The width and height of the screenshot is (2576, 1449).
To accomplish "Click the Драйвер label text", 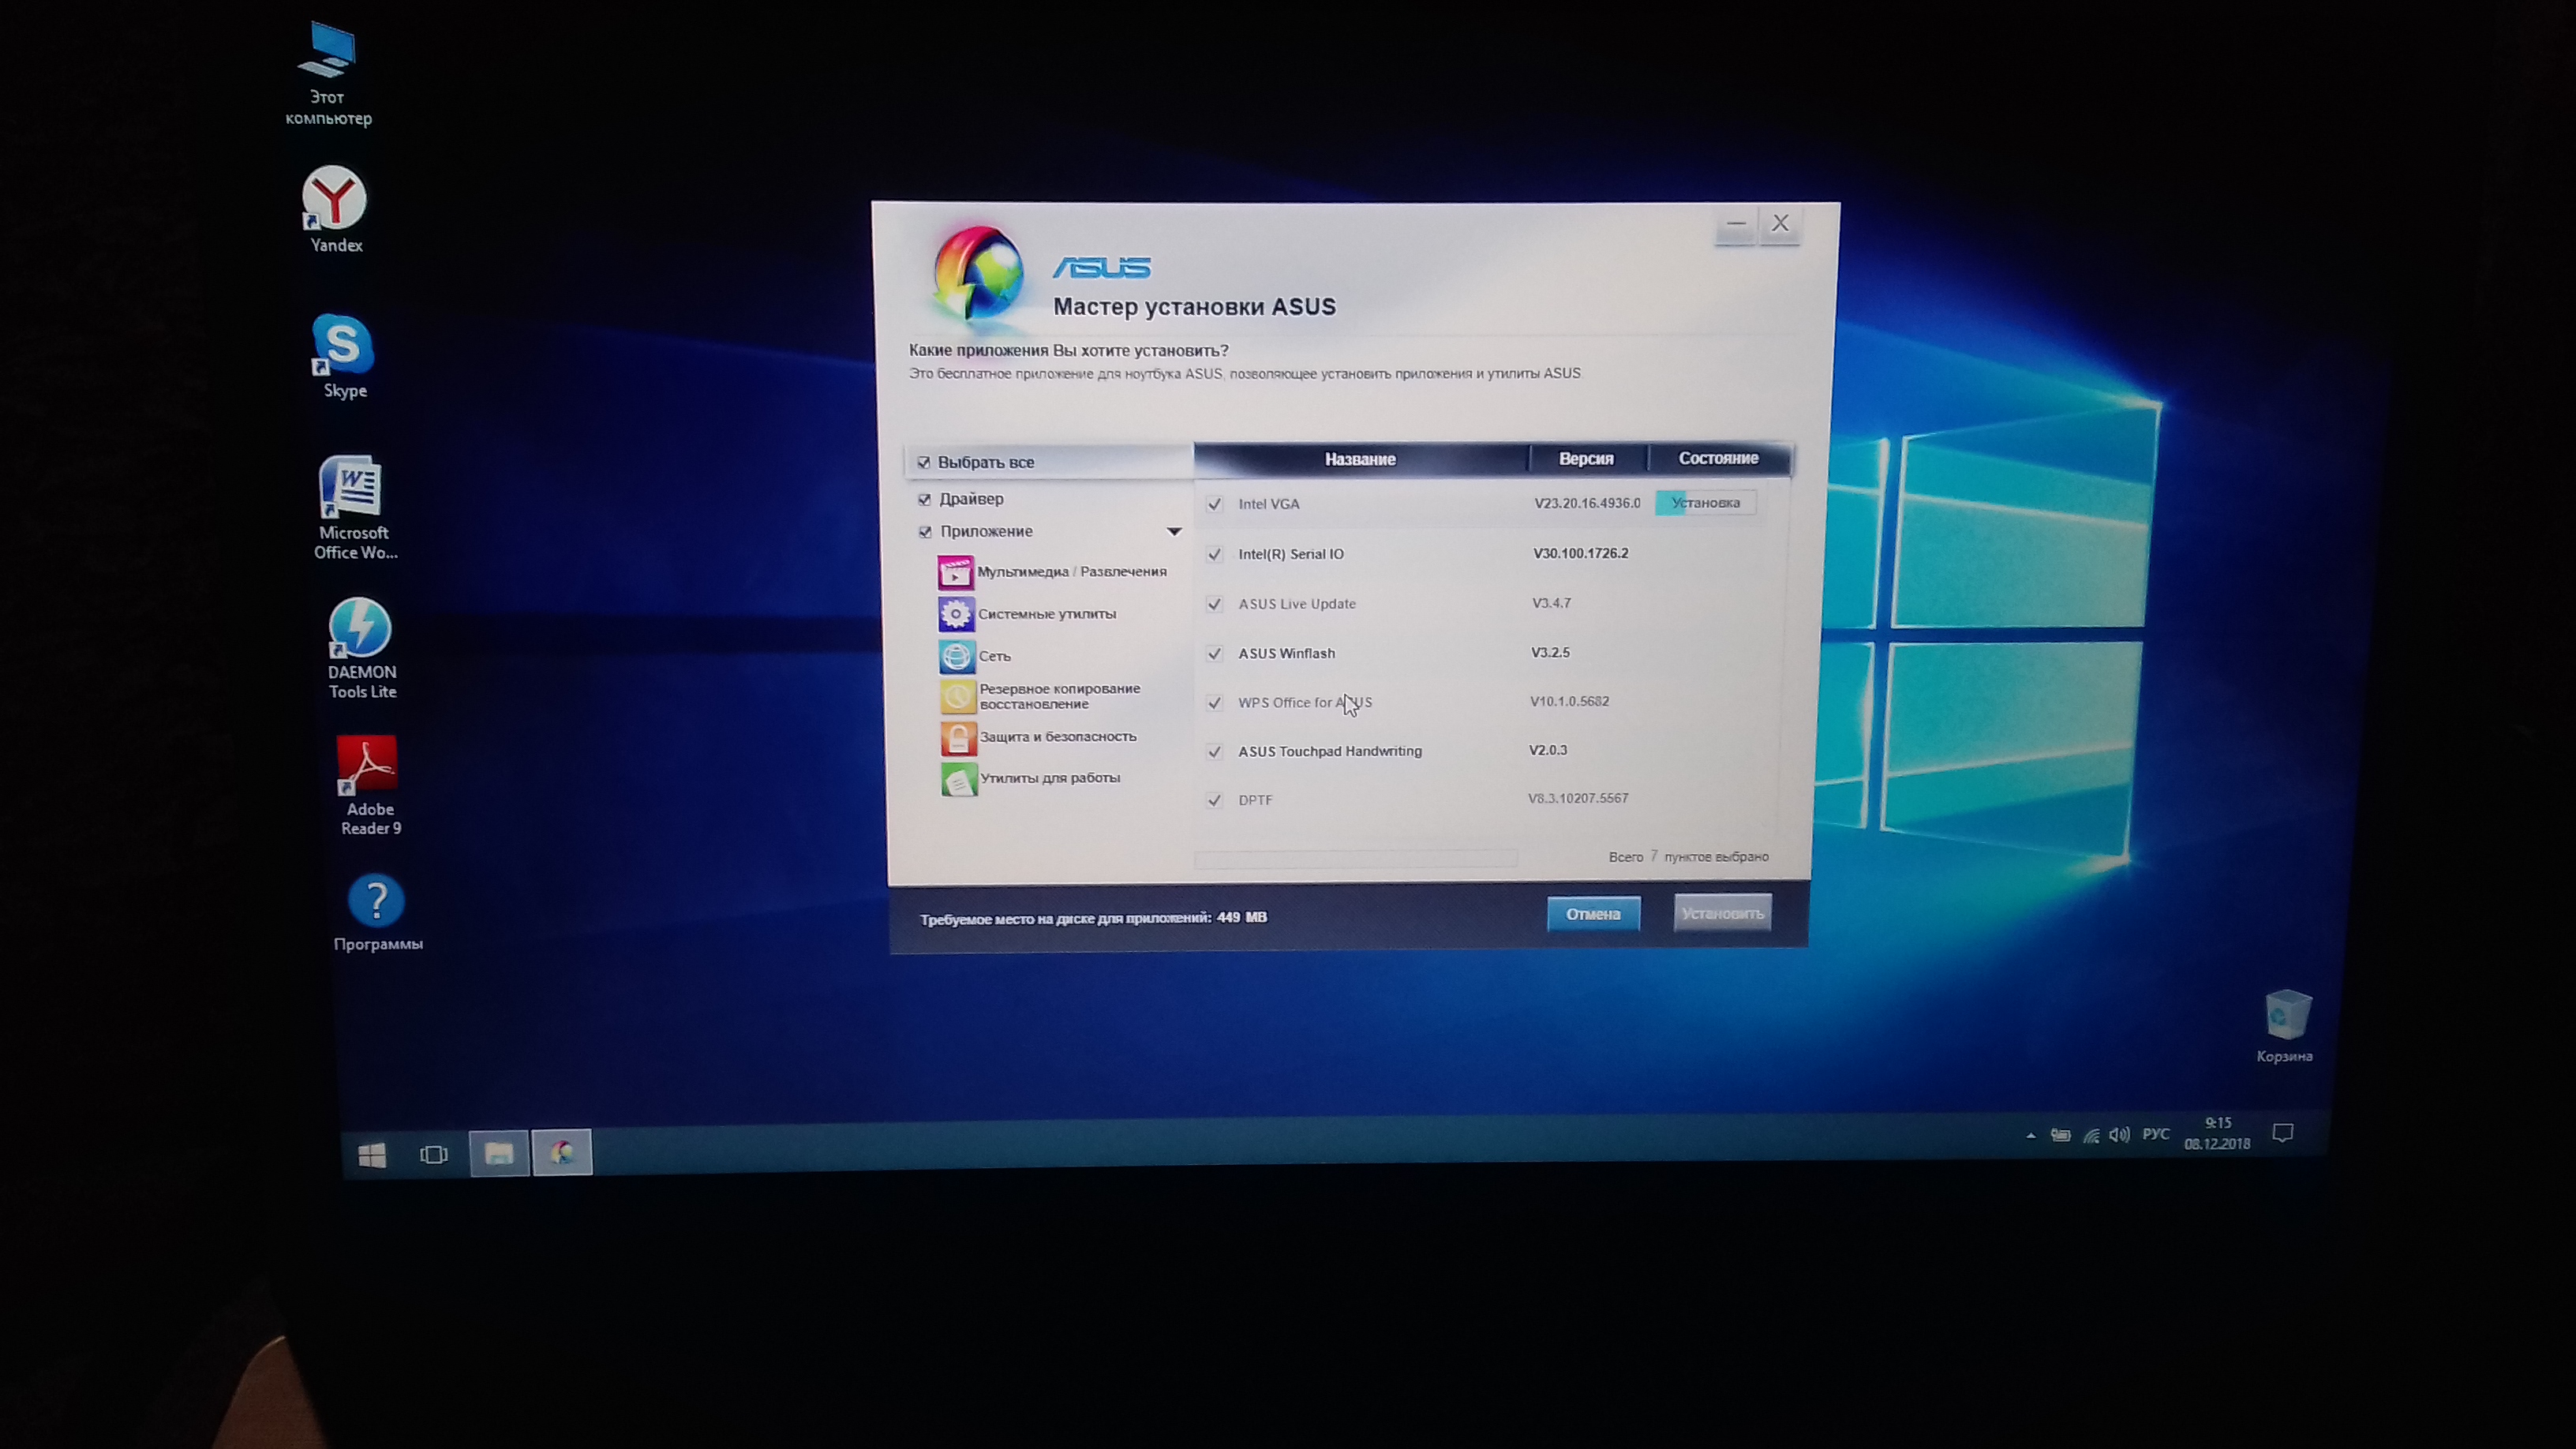I will click(x=971, y=499).
